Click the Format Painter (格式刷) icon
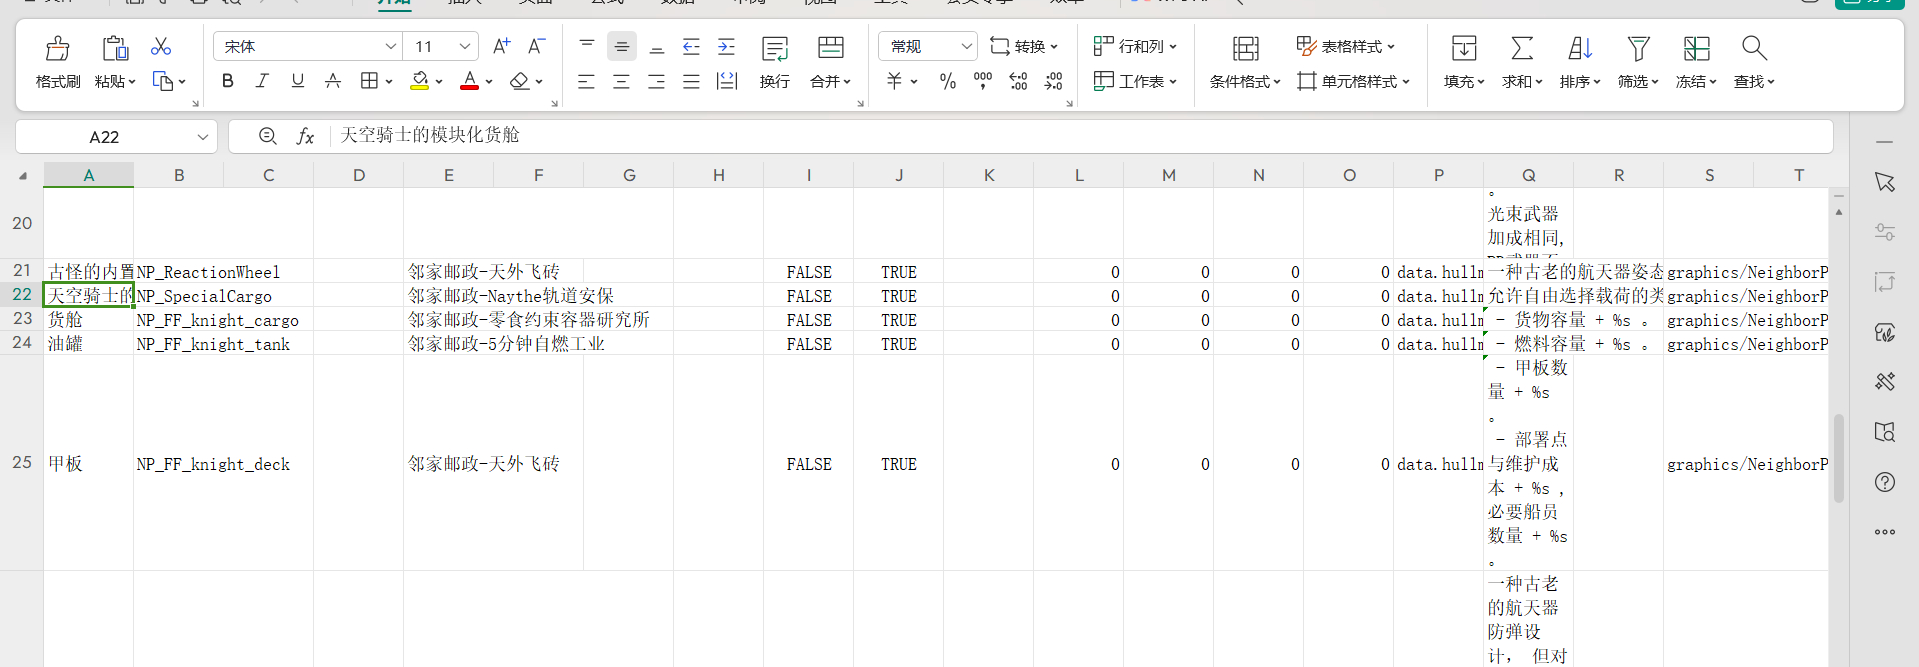The width and height of the screenshot is (1919, 667). click(x=58, y=48)
